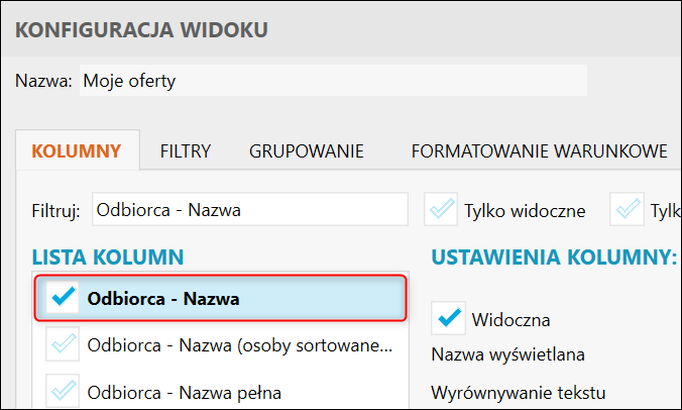Image resolution: width=682 pixels, height=410 pixels.
Task: Focus the 'Filtruj' search field
Action: click(x=250, y=210)
